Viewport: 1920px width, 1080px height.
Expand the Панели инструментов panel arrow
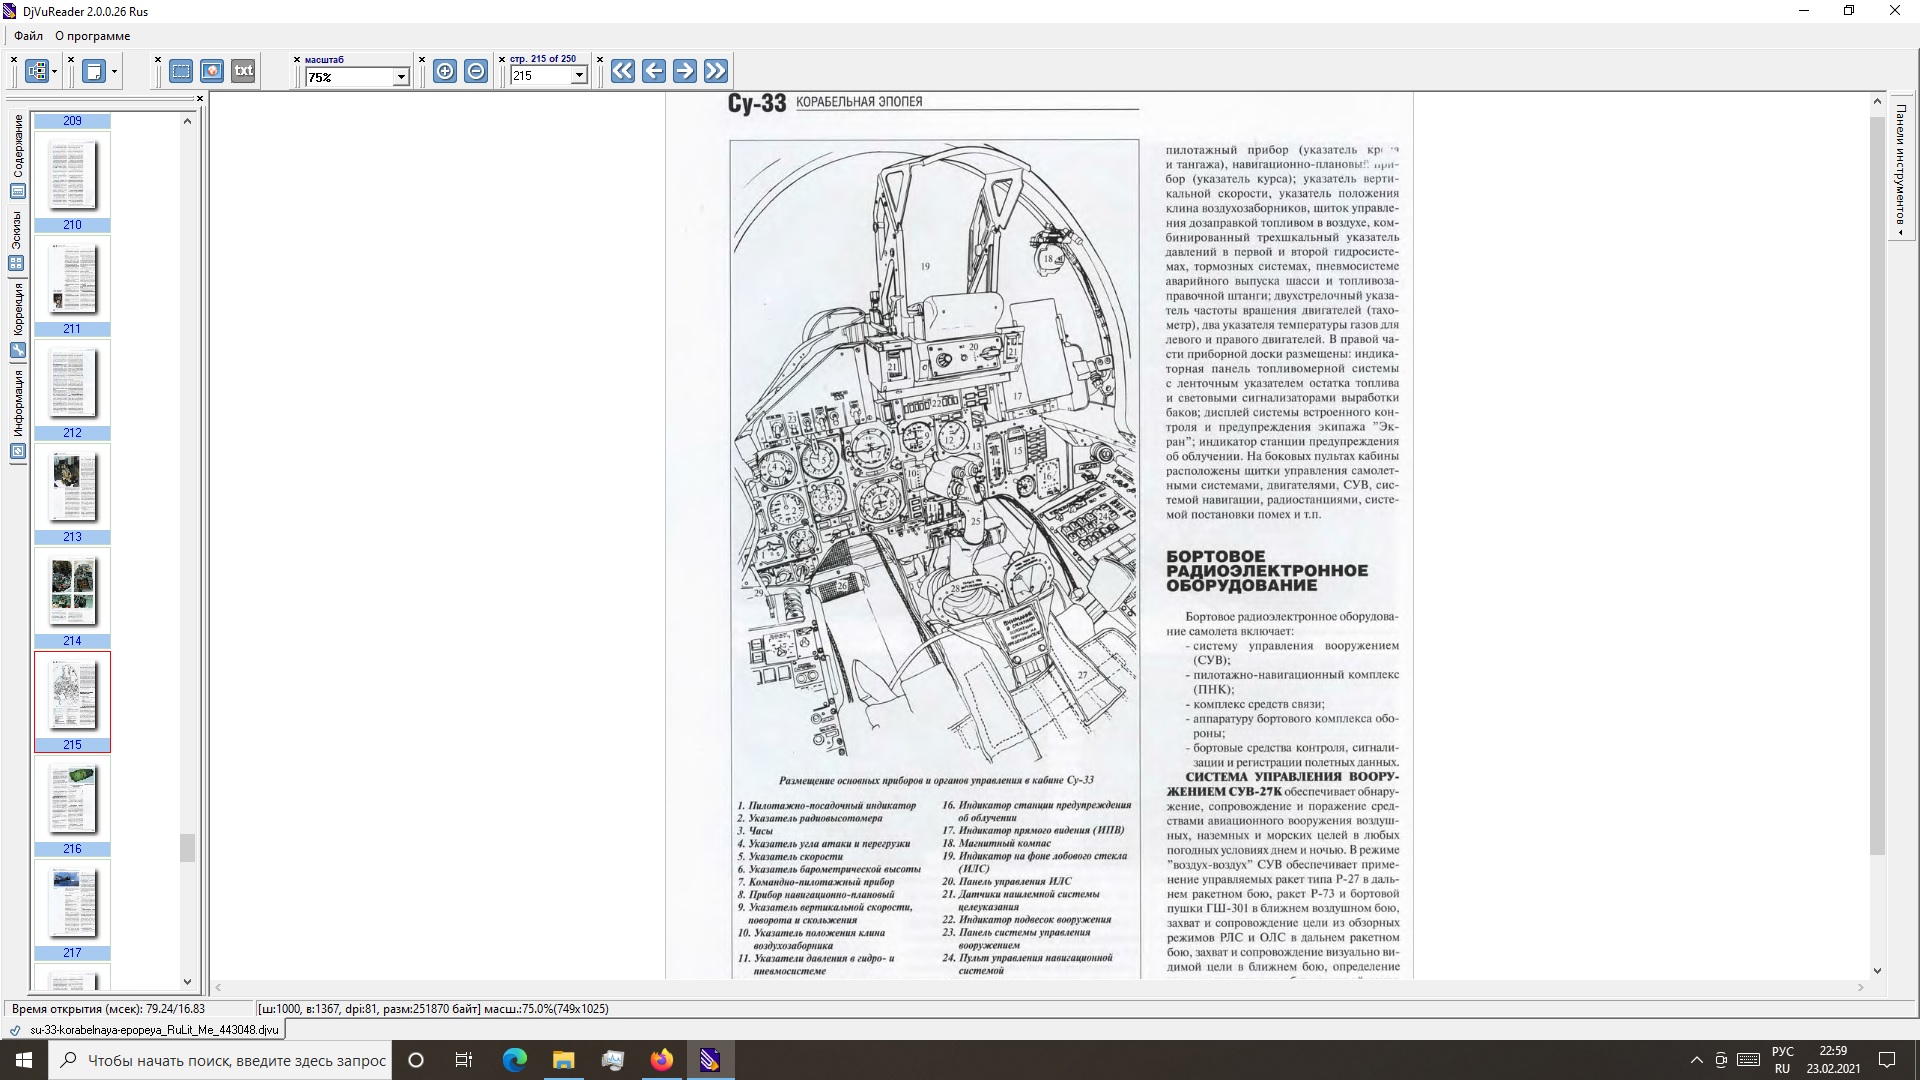tap(1901, 233)
